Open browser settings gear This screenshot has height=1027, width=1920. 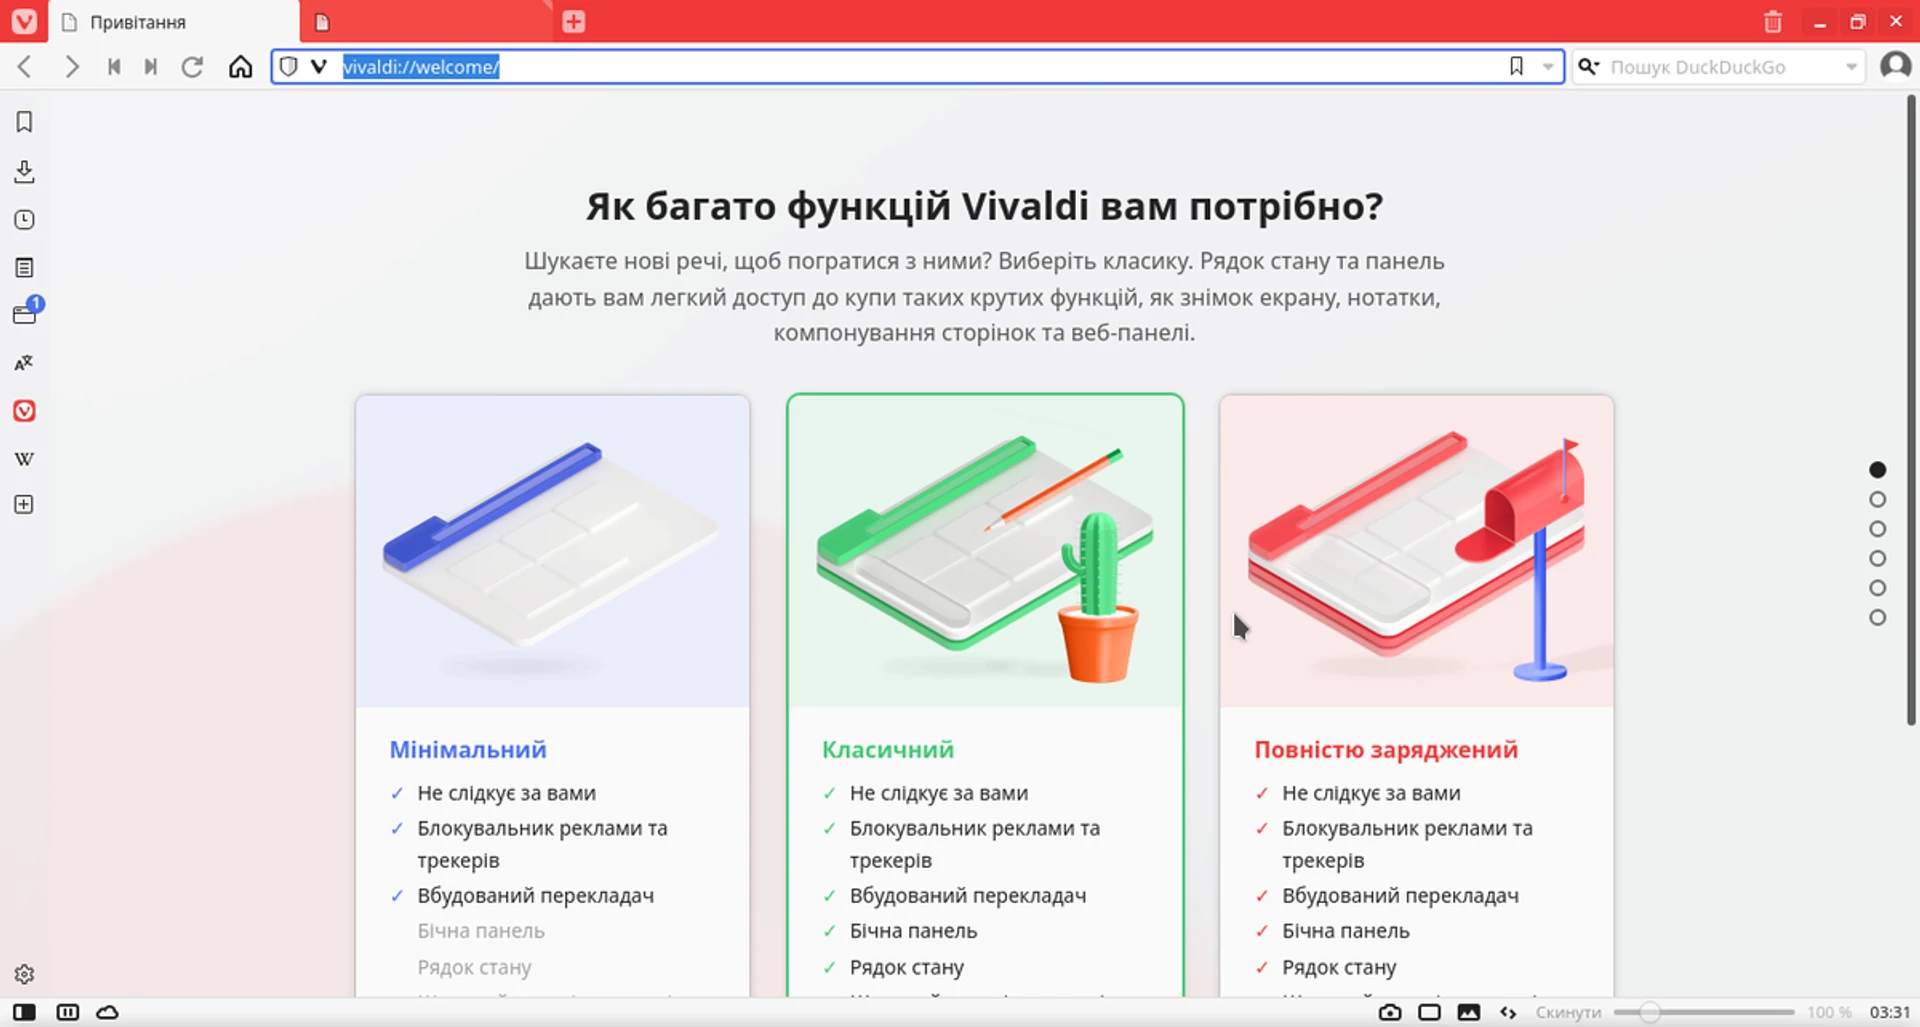24,974
